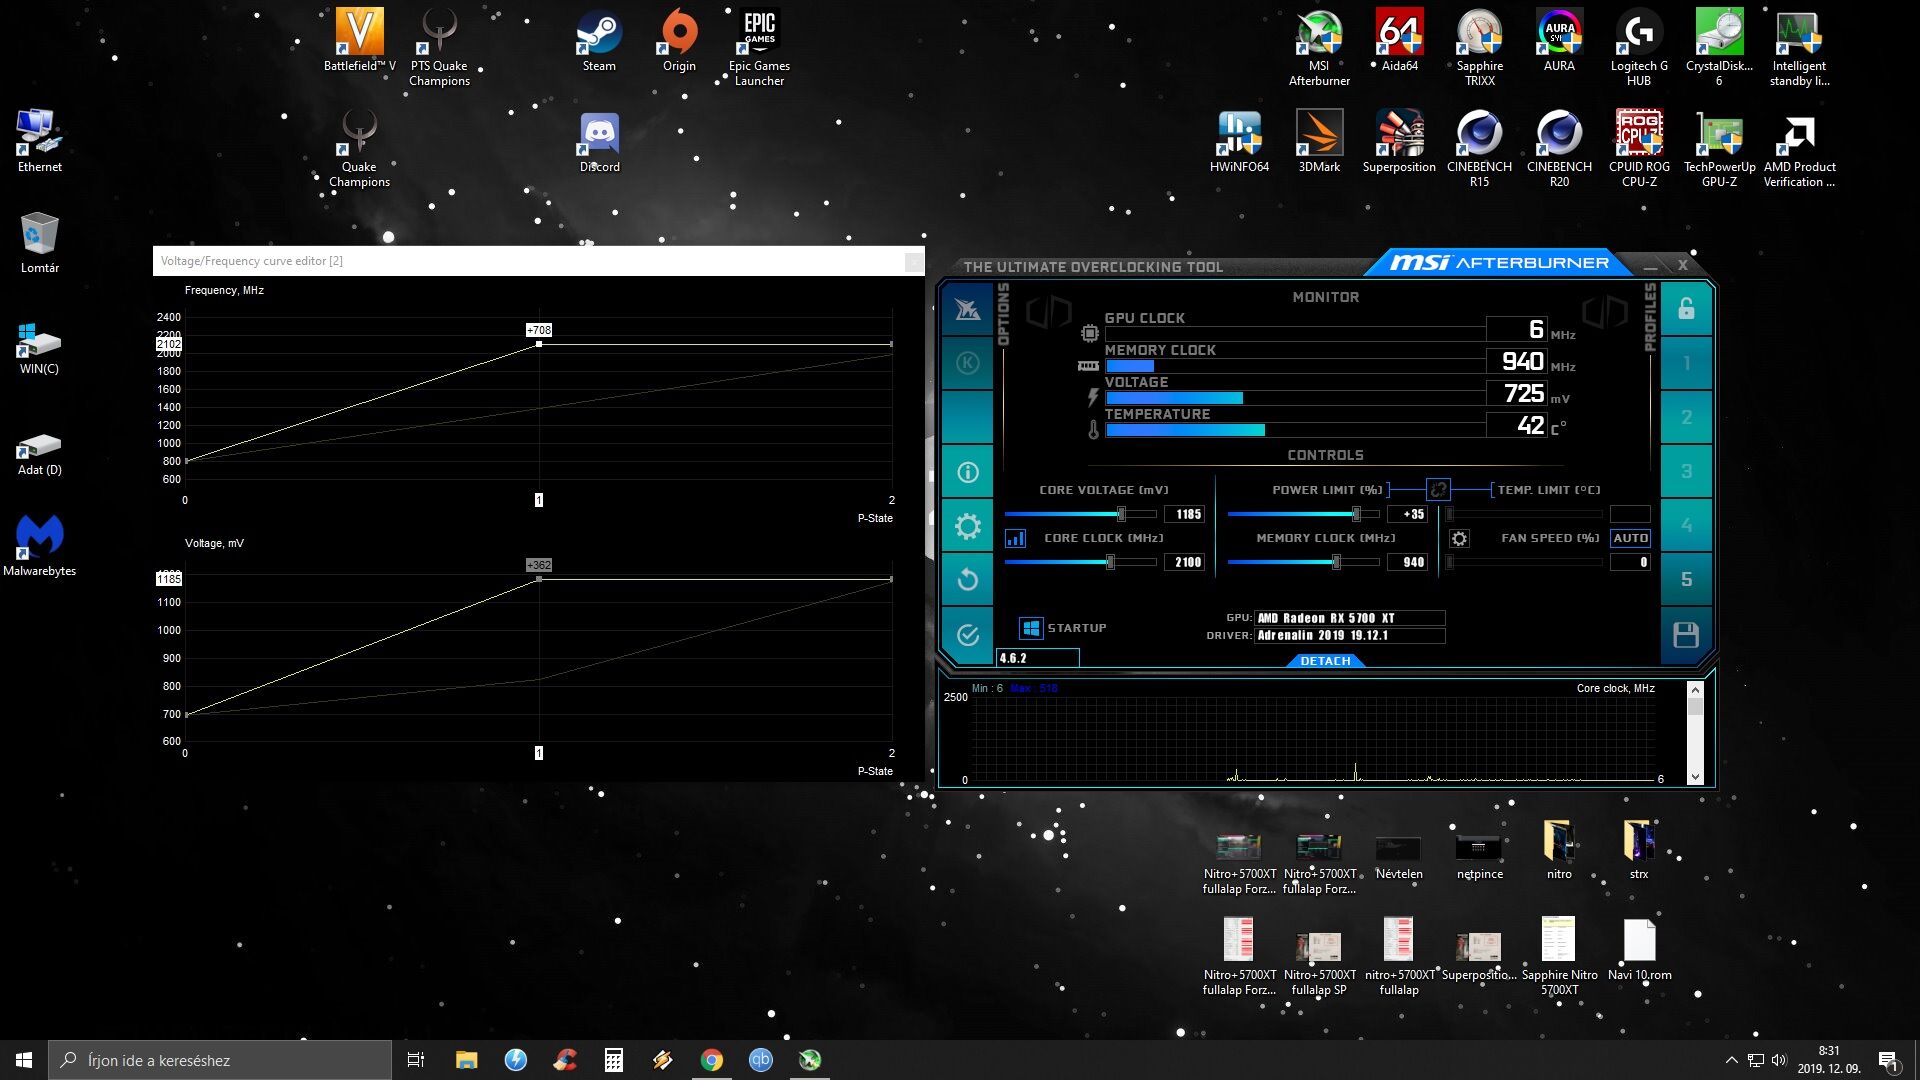The height and width of the screenshot is (1080, 1920).
Task: Open Origin desktop shortcut
Action: pos(679,40)
